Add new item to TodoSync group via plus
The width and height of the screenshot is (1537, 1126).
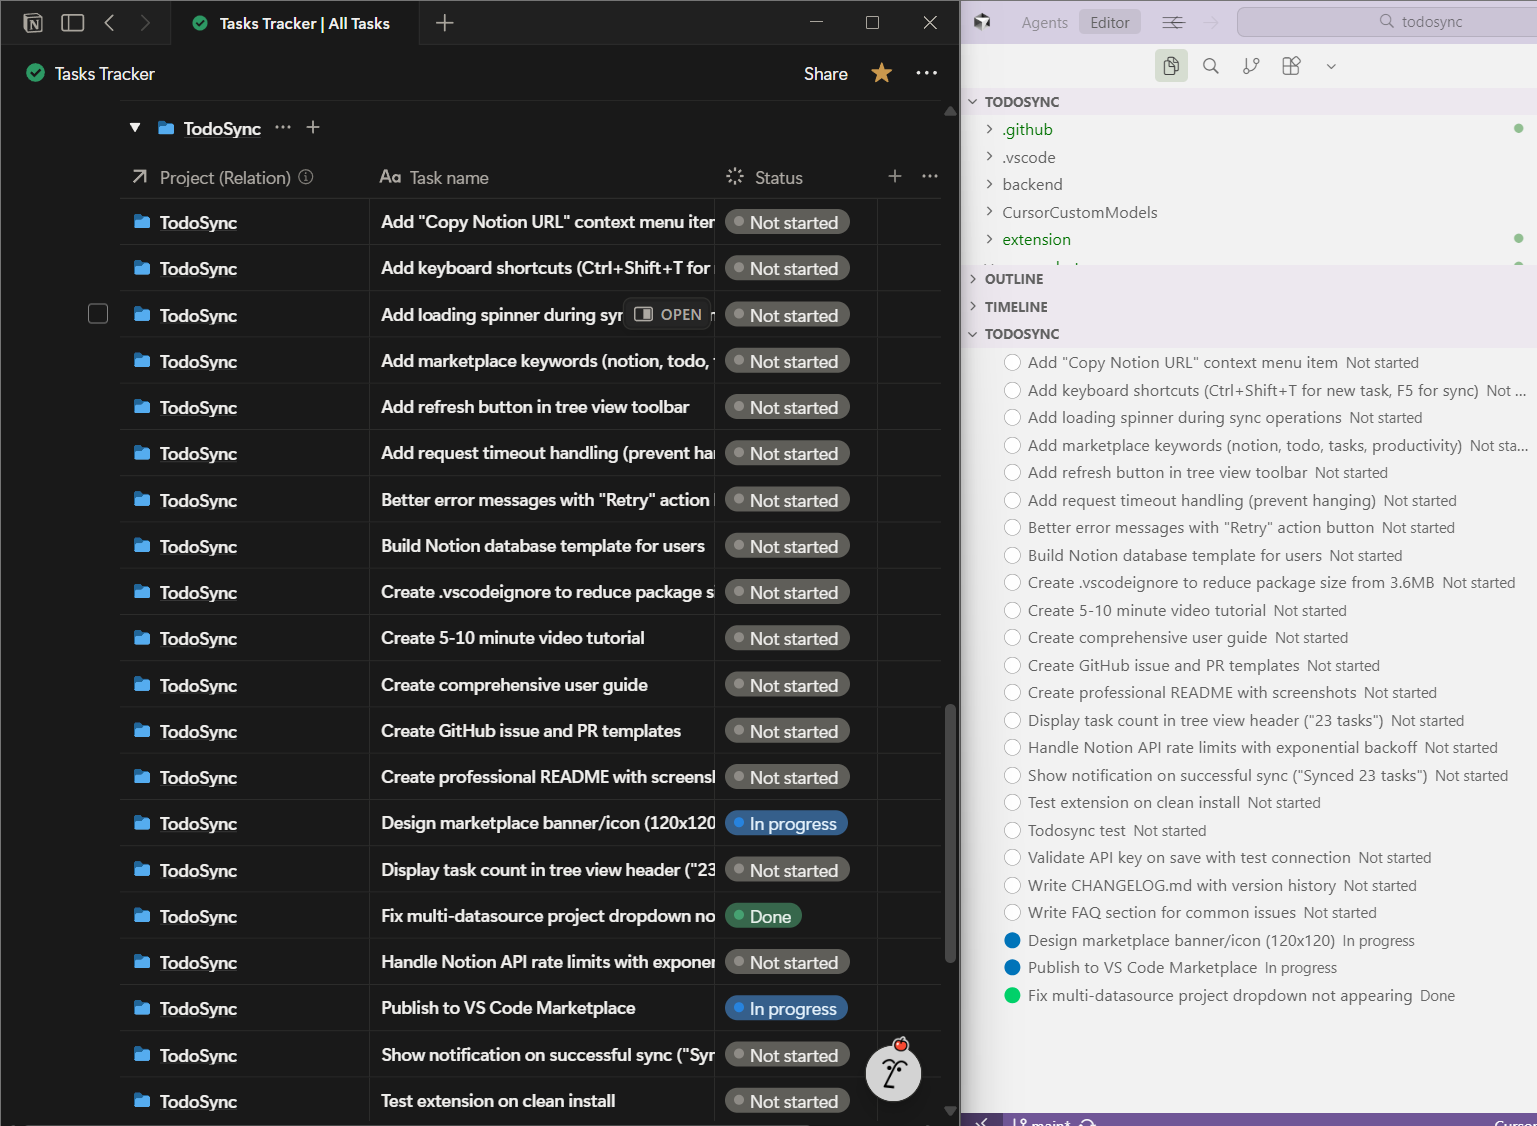coord(313,127)
